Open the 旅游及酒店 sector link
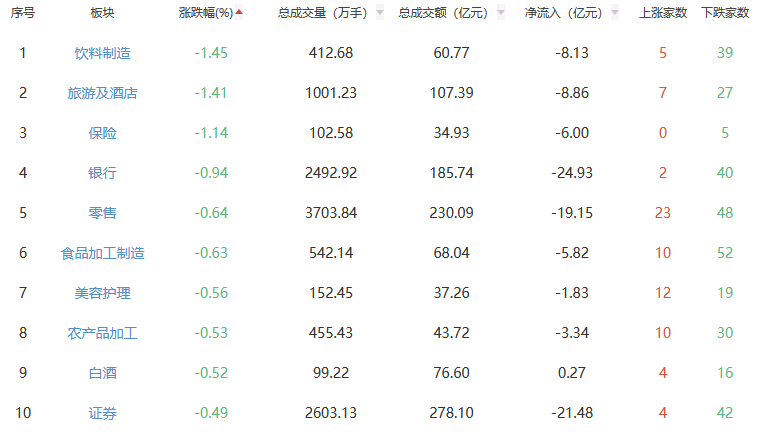The width and height of the screenshot is (762, 432). [x=102, y=92]
